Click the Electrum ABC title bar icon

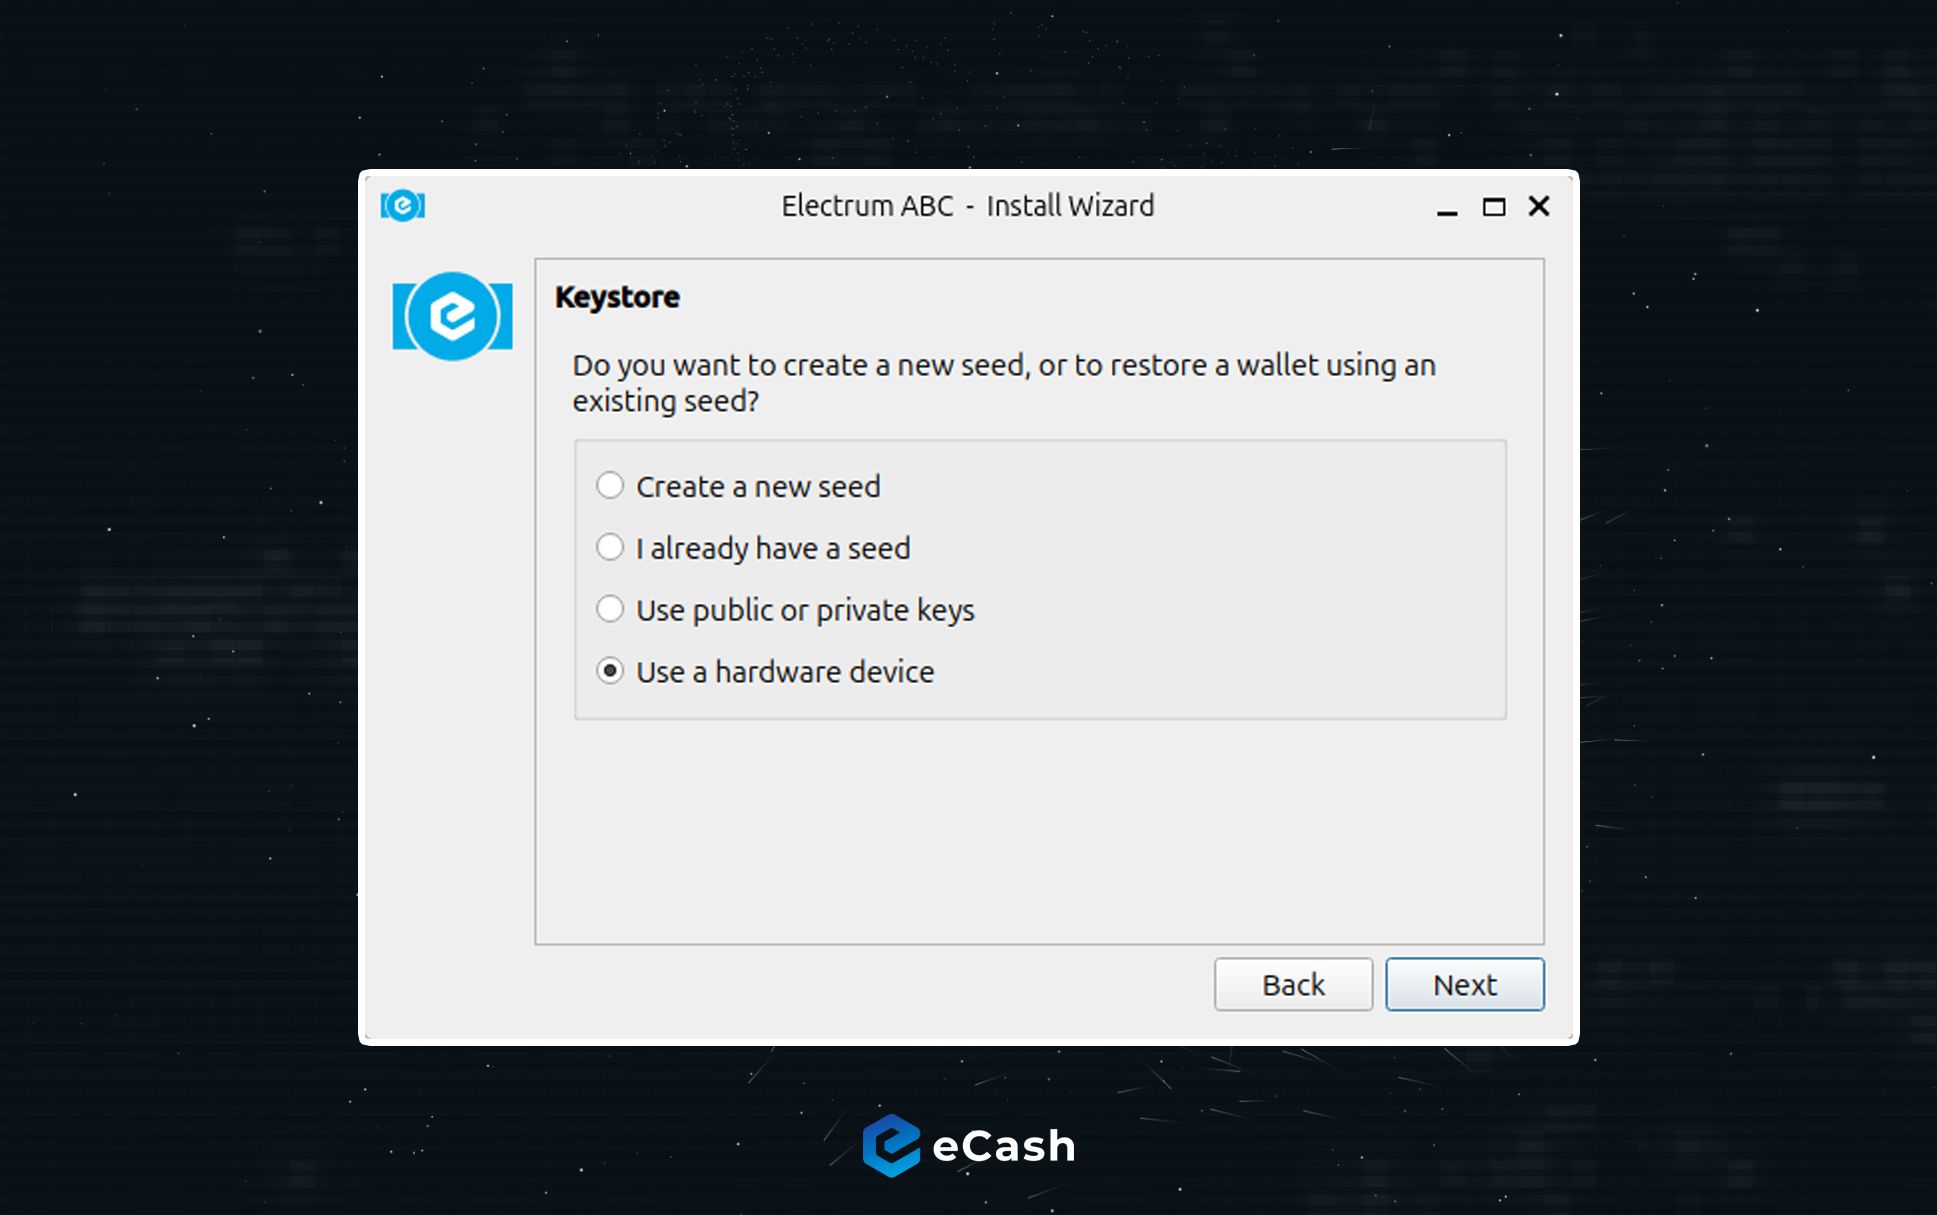403,206
